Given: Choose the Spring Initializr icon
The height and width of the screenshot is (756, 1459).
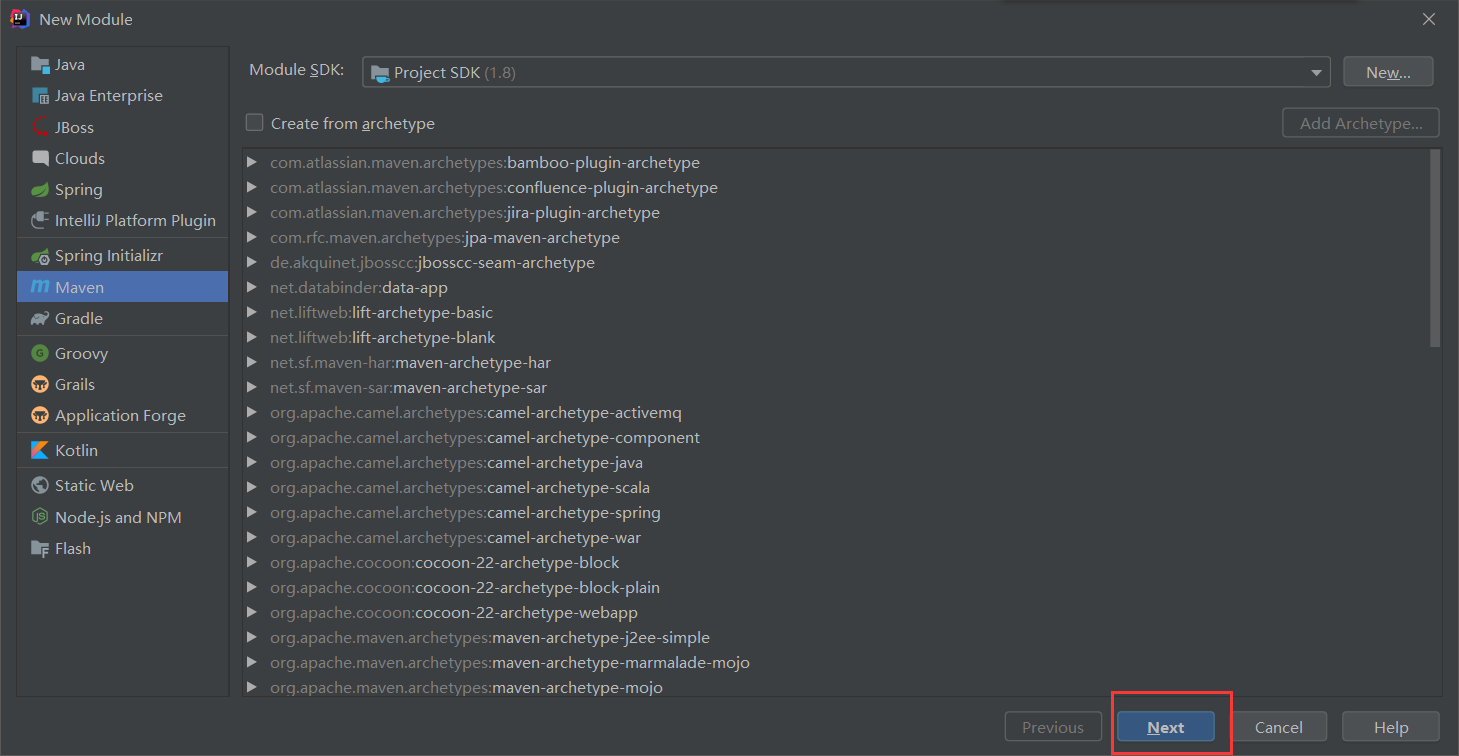Looking at the screenshot, I should pyautogui.click(x=40, y=256).
